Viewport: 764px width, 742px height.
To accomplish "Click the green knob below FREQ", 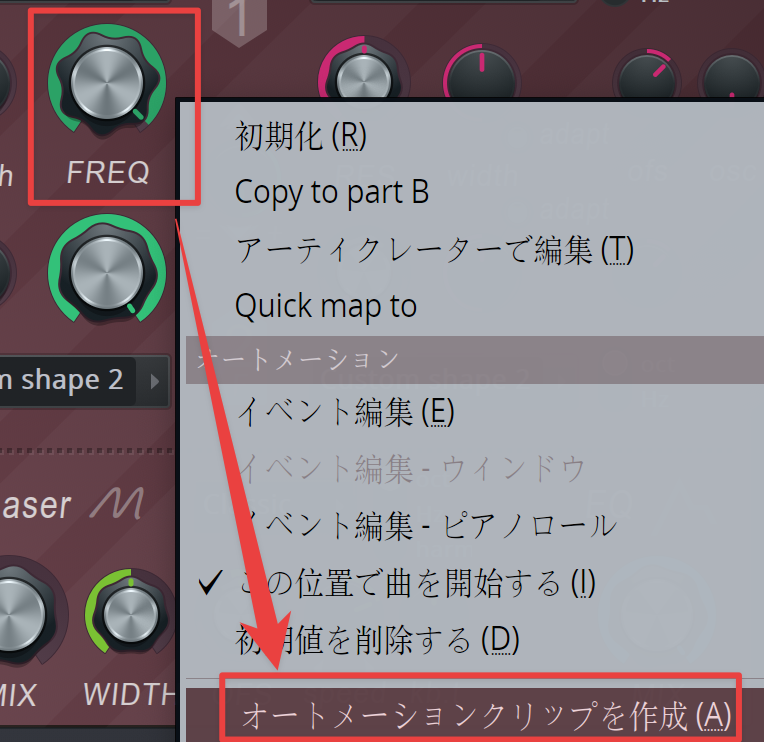I will point(107,272).
